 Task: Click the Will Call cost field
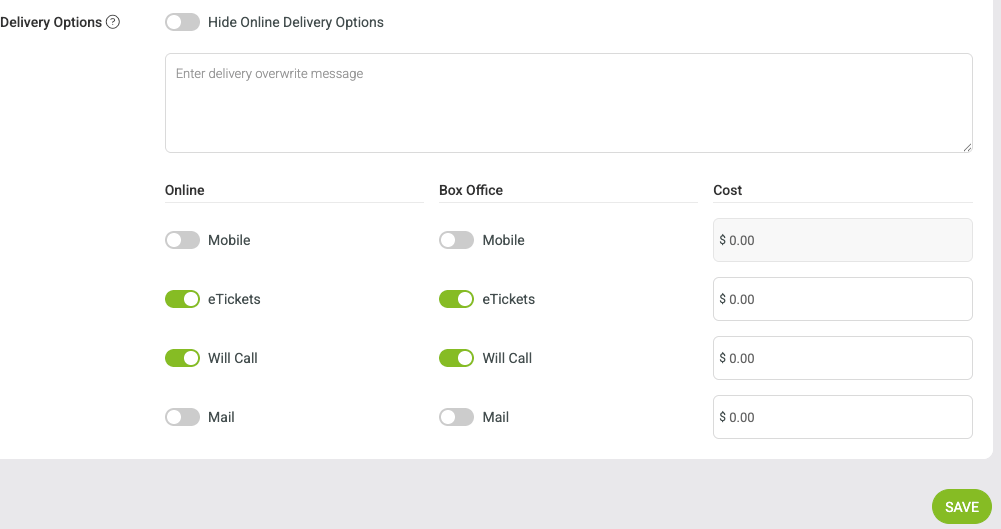[843, 358]
